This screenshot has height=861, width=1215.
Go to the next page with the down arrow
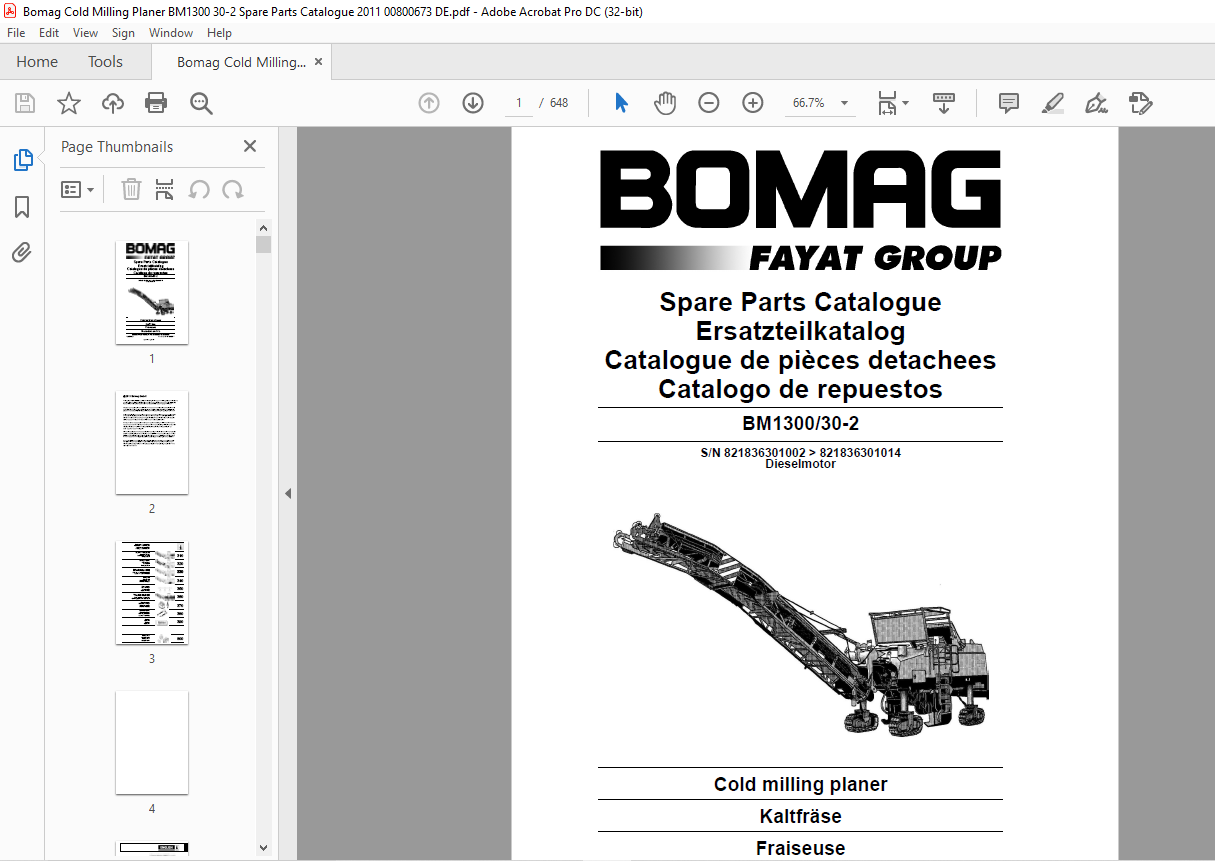[x=473, y=103]
